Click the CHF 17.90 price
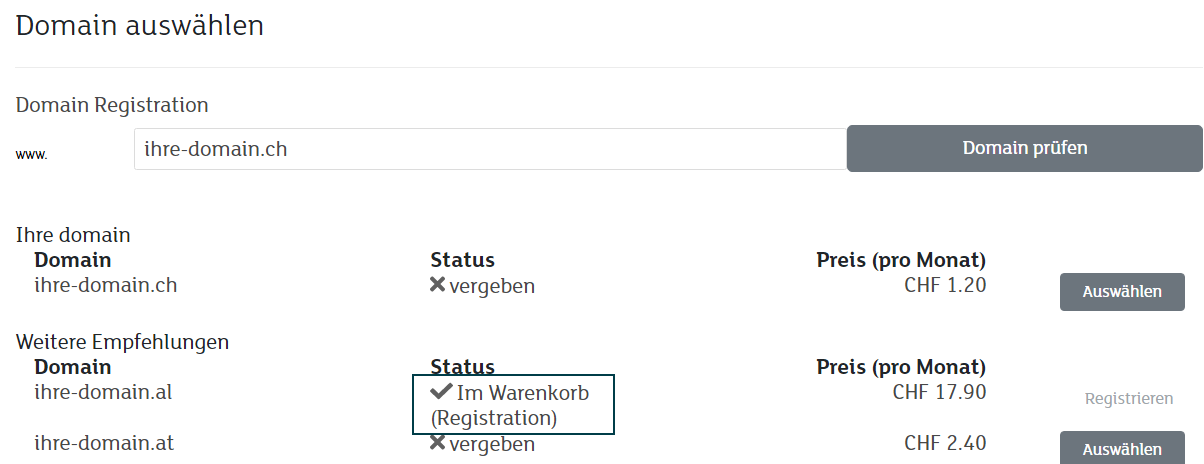The width and height of the screenshot is (1204, 464). pyautogui.click(x=939, y=392)
